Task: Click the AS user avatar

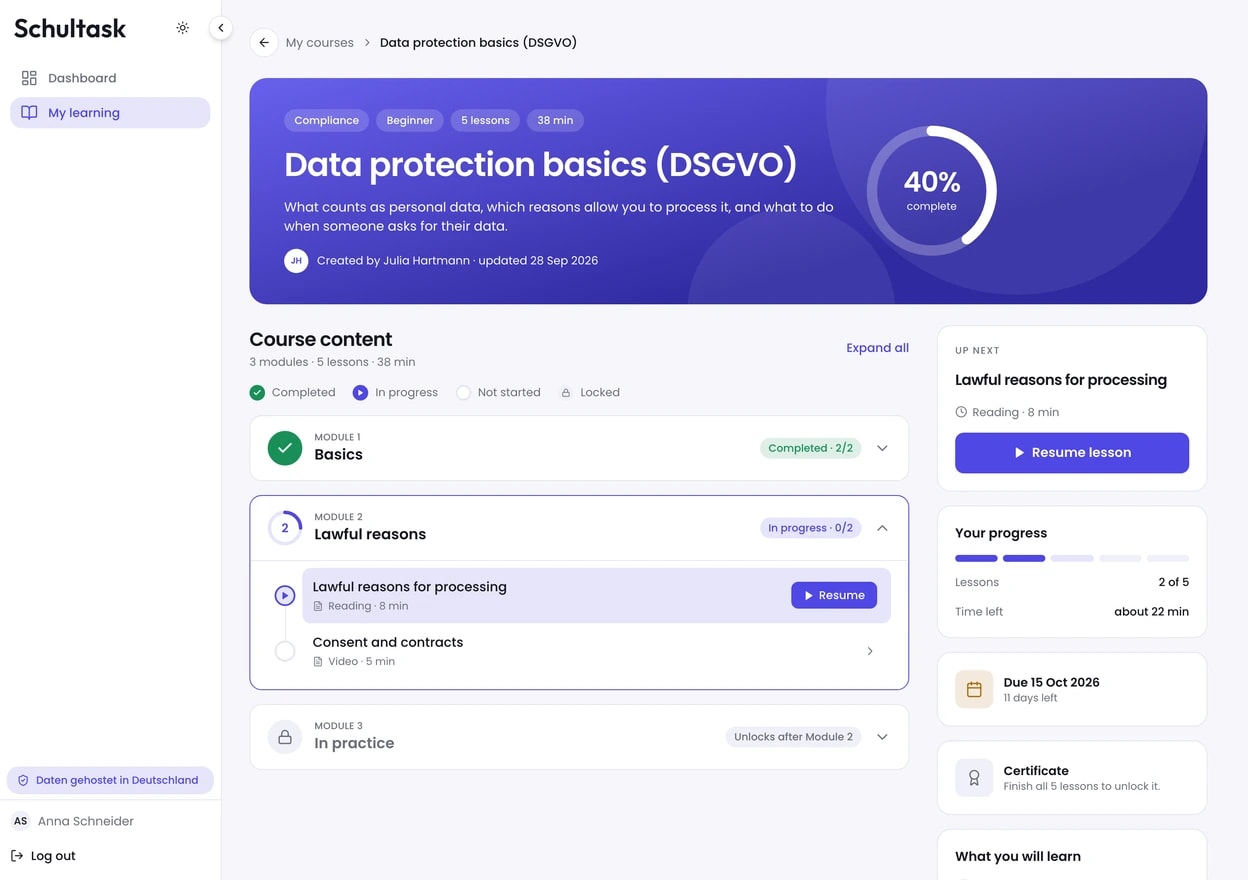Action: (20, 821)
